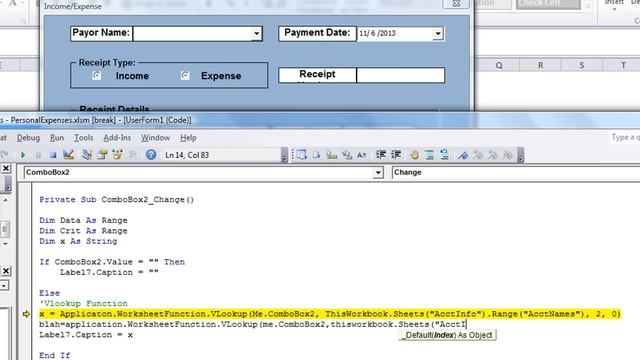640x360 pixels.
Task: Reset the running code with the stop icon
Action: click(53, 155)
